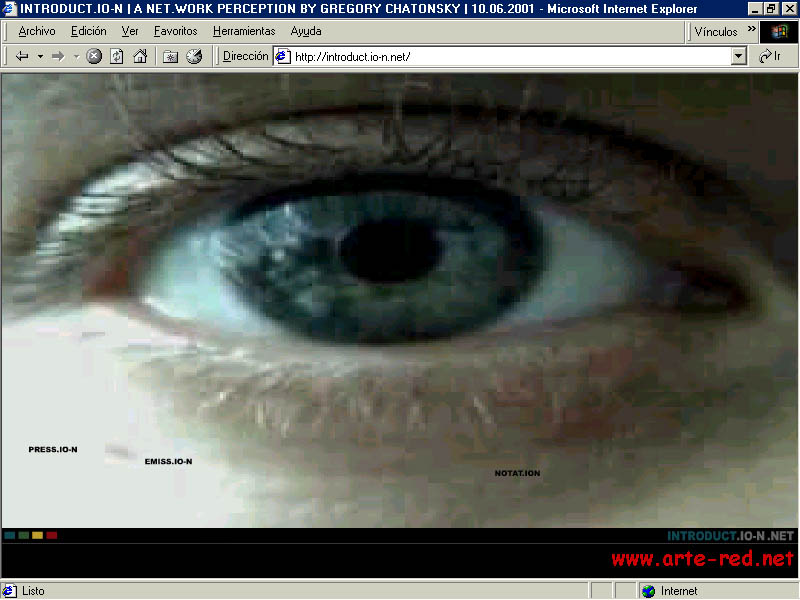Open the Forward button history dropdown
Image resolution: width=800 pixels, height=600 pixels.
pos(76,56)
